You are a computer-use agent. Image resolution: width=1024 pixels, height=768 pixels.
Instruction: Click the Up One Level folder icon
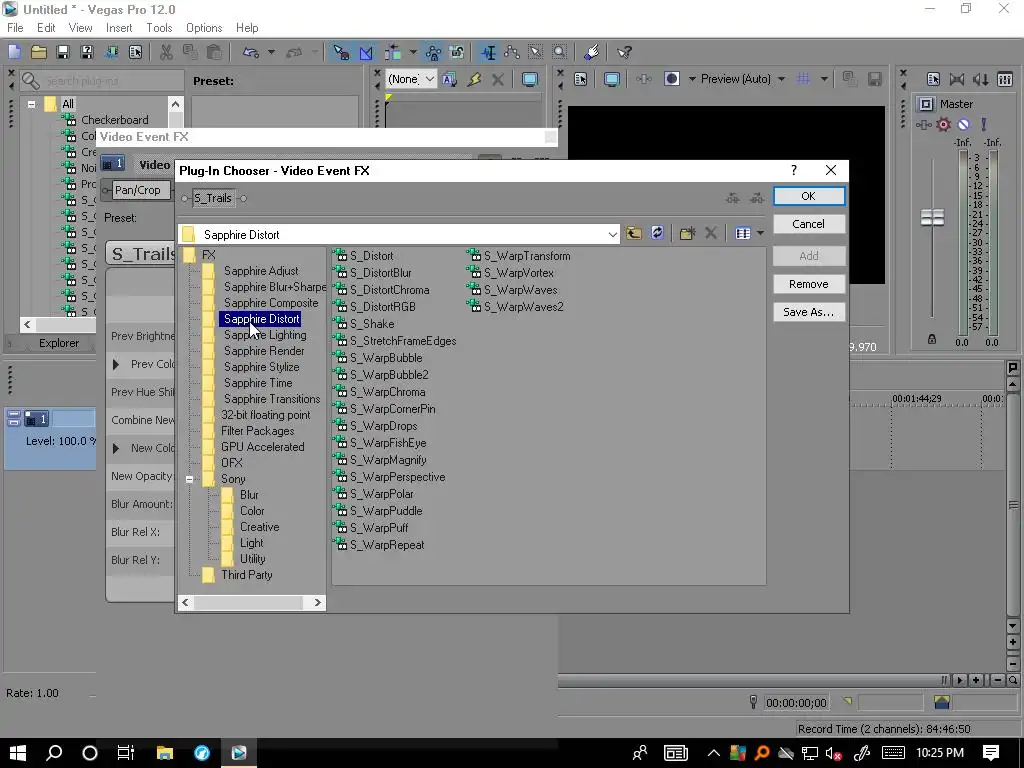pos(633,233)
